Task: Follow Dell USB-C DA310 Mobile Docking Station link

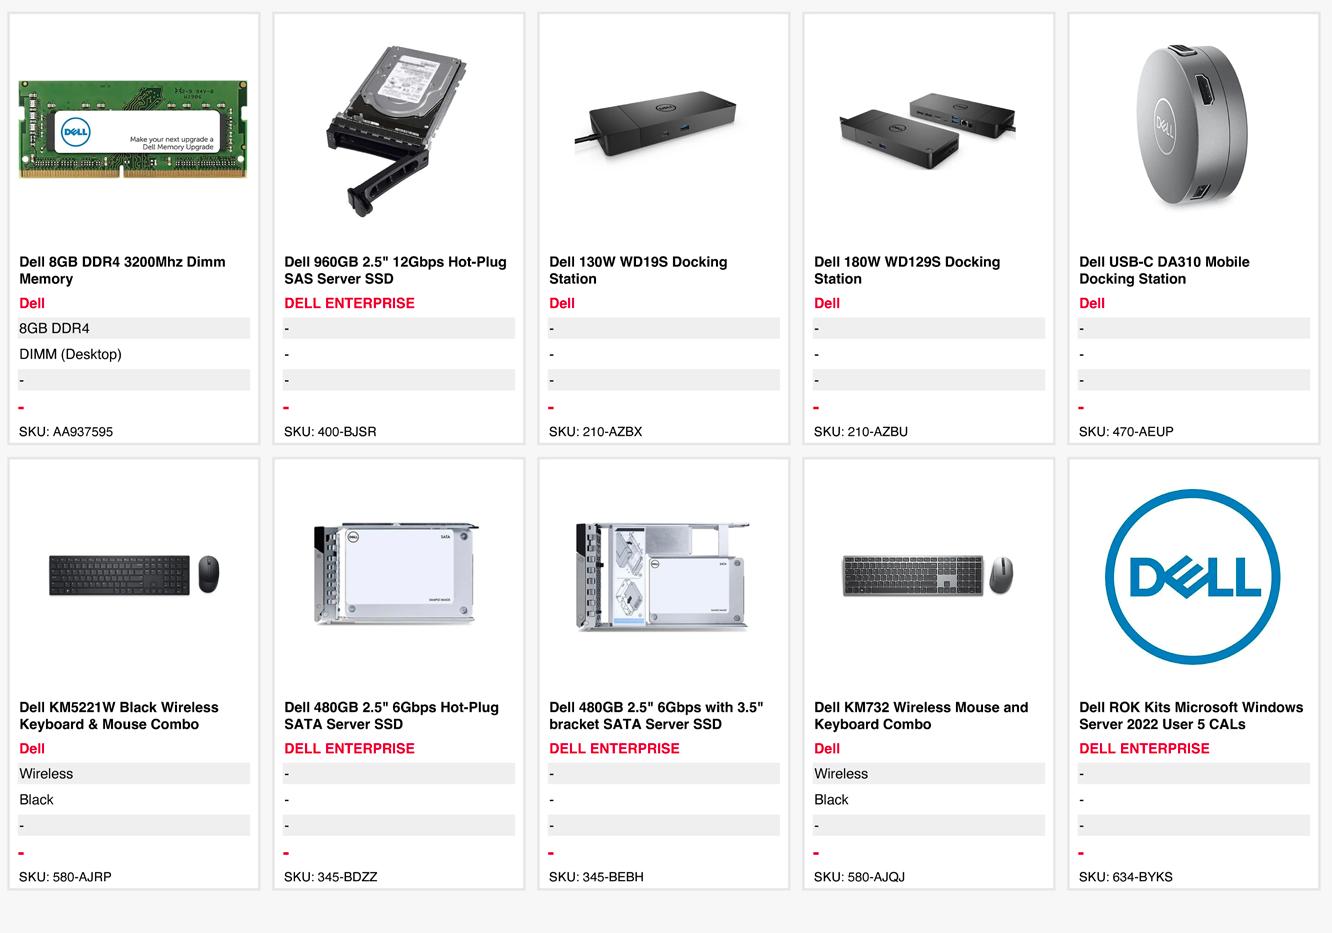Action: pos(1164,270)
